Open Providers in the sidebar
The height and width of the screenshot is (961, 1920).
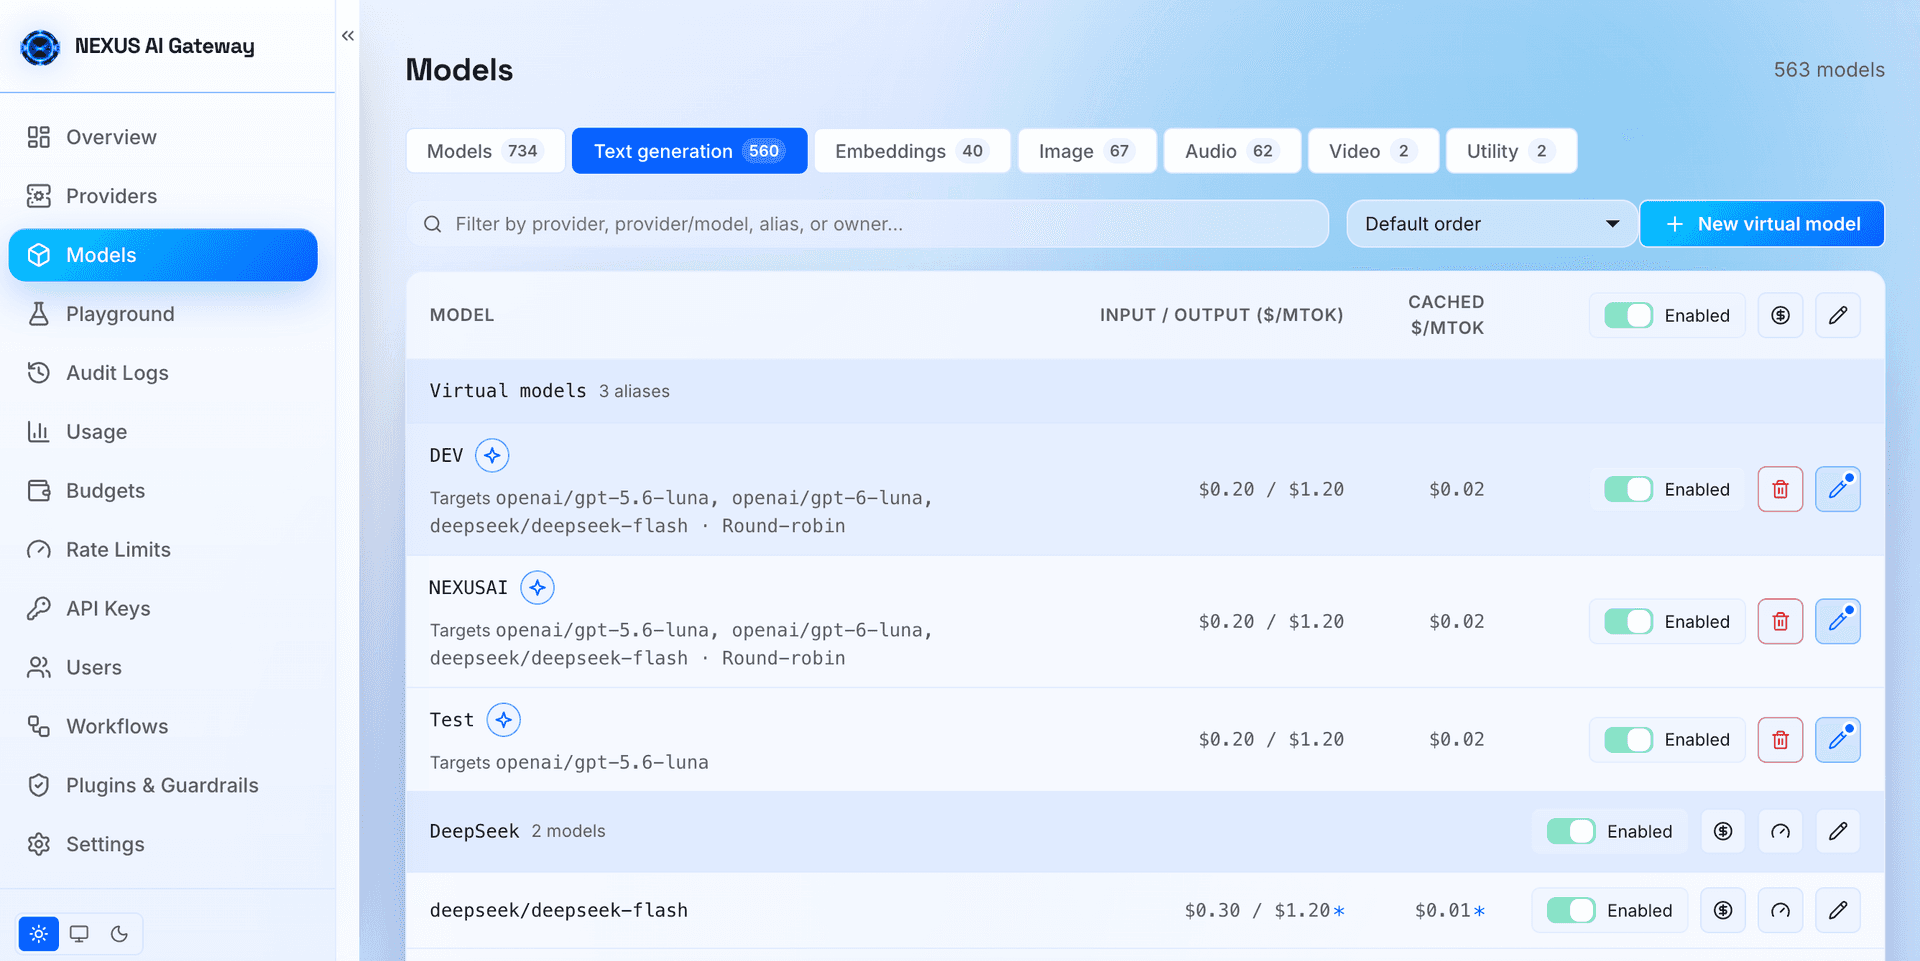163,196
